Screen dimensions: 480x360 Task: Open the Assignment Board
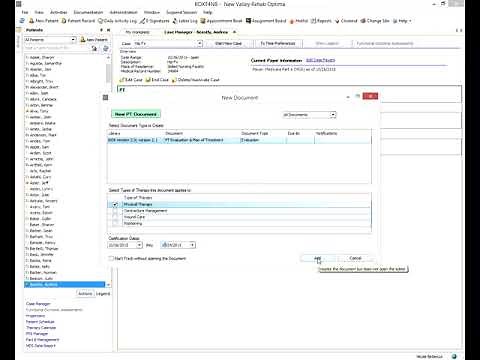(x=266, y=21)
